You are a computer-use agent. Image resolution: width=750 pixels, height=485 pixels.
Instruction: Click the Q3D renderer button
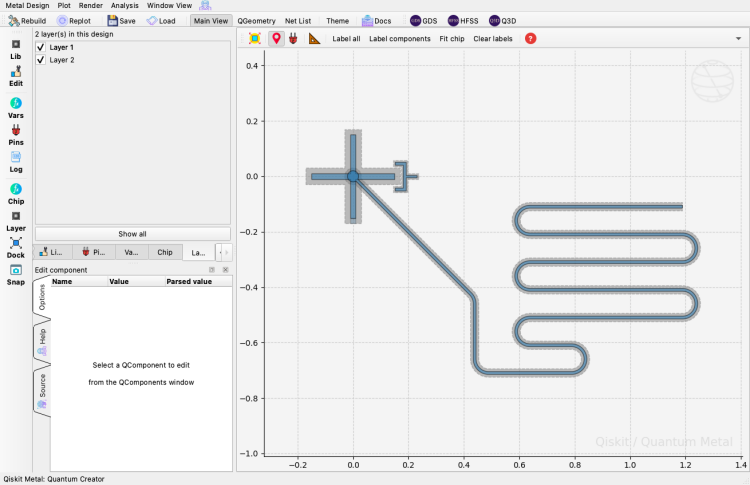[x=503, y=21]
